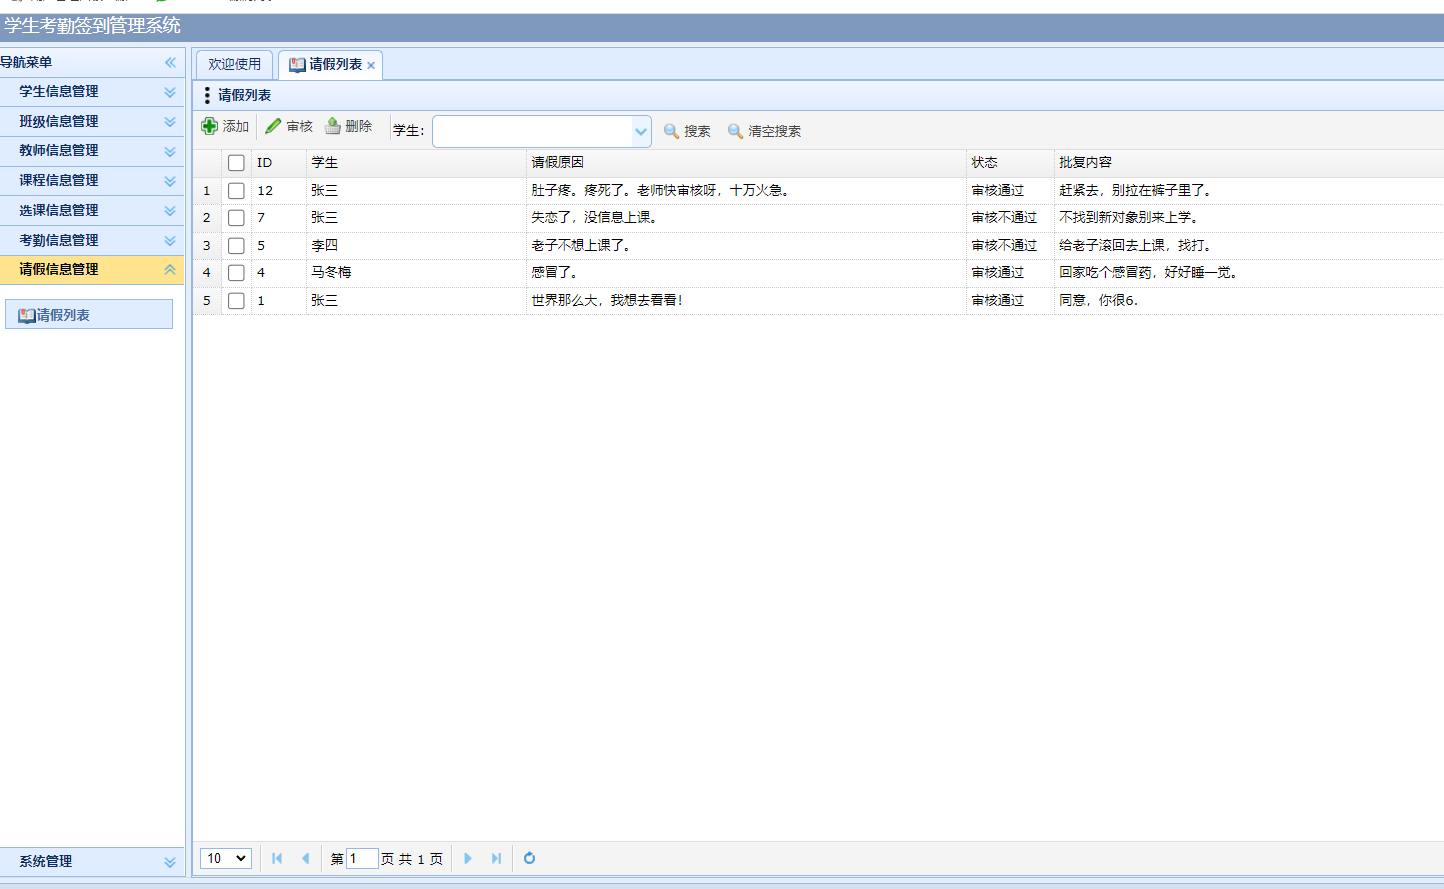This screenshot has width=1444, height=889.
Task: Expand 系统管理 menu section
Action: click(x=170, y=862)
